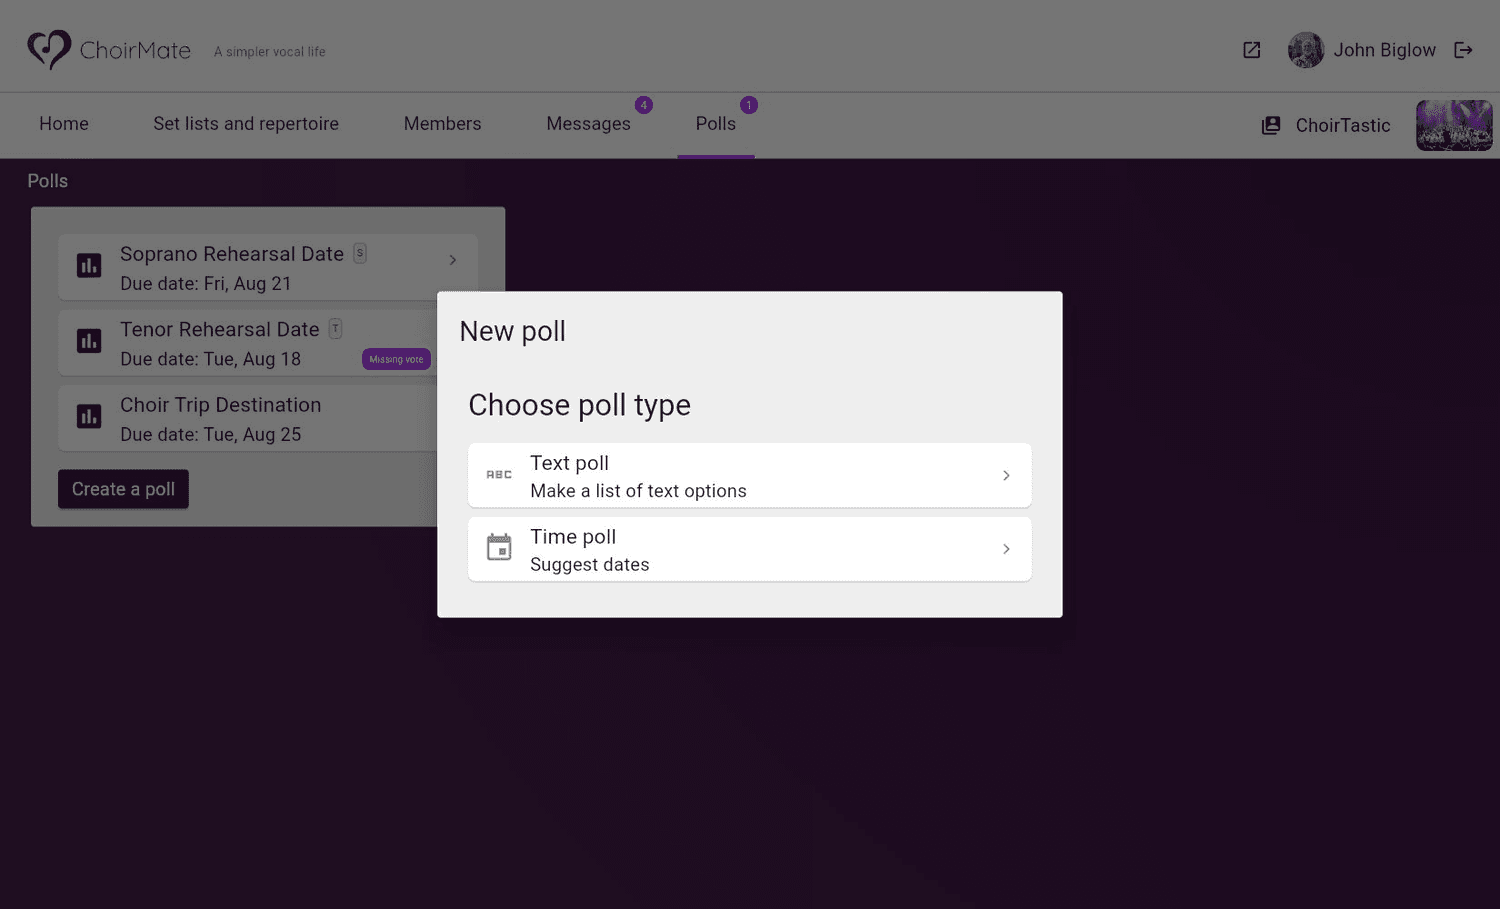Image resolution: width=1500 pixels, height=909 pixels.
Task: Expand Soprano Rehearsal Date chevron arrow
Action: click(453, 260)
